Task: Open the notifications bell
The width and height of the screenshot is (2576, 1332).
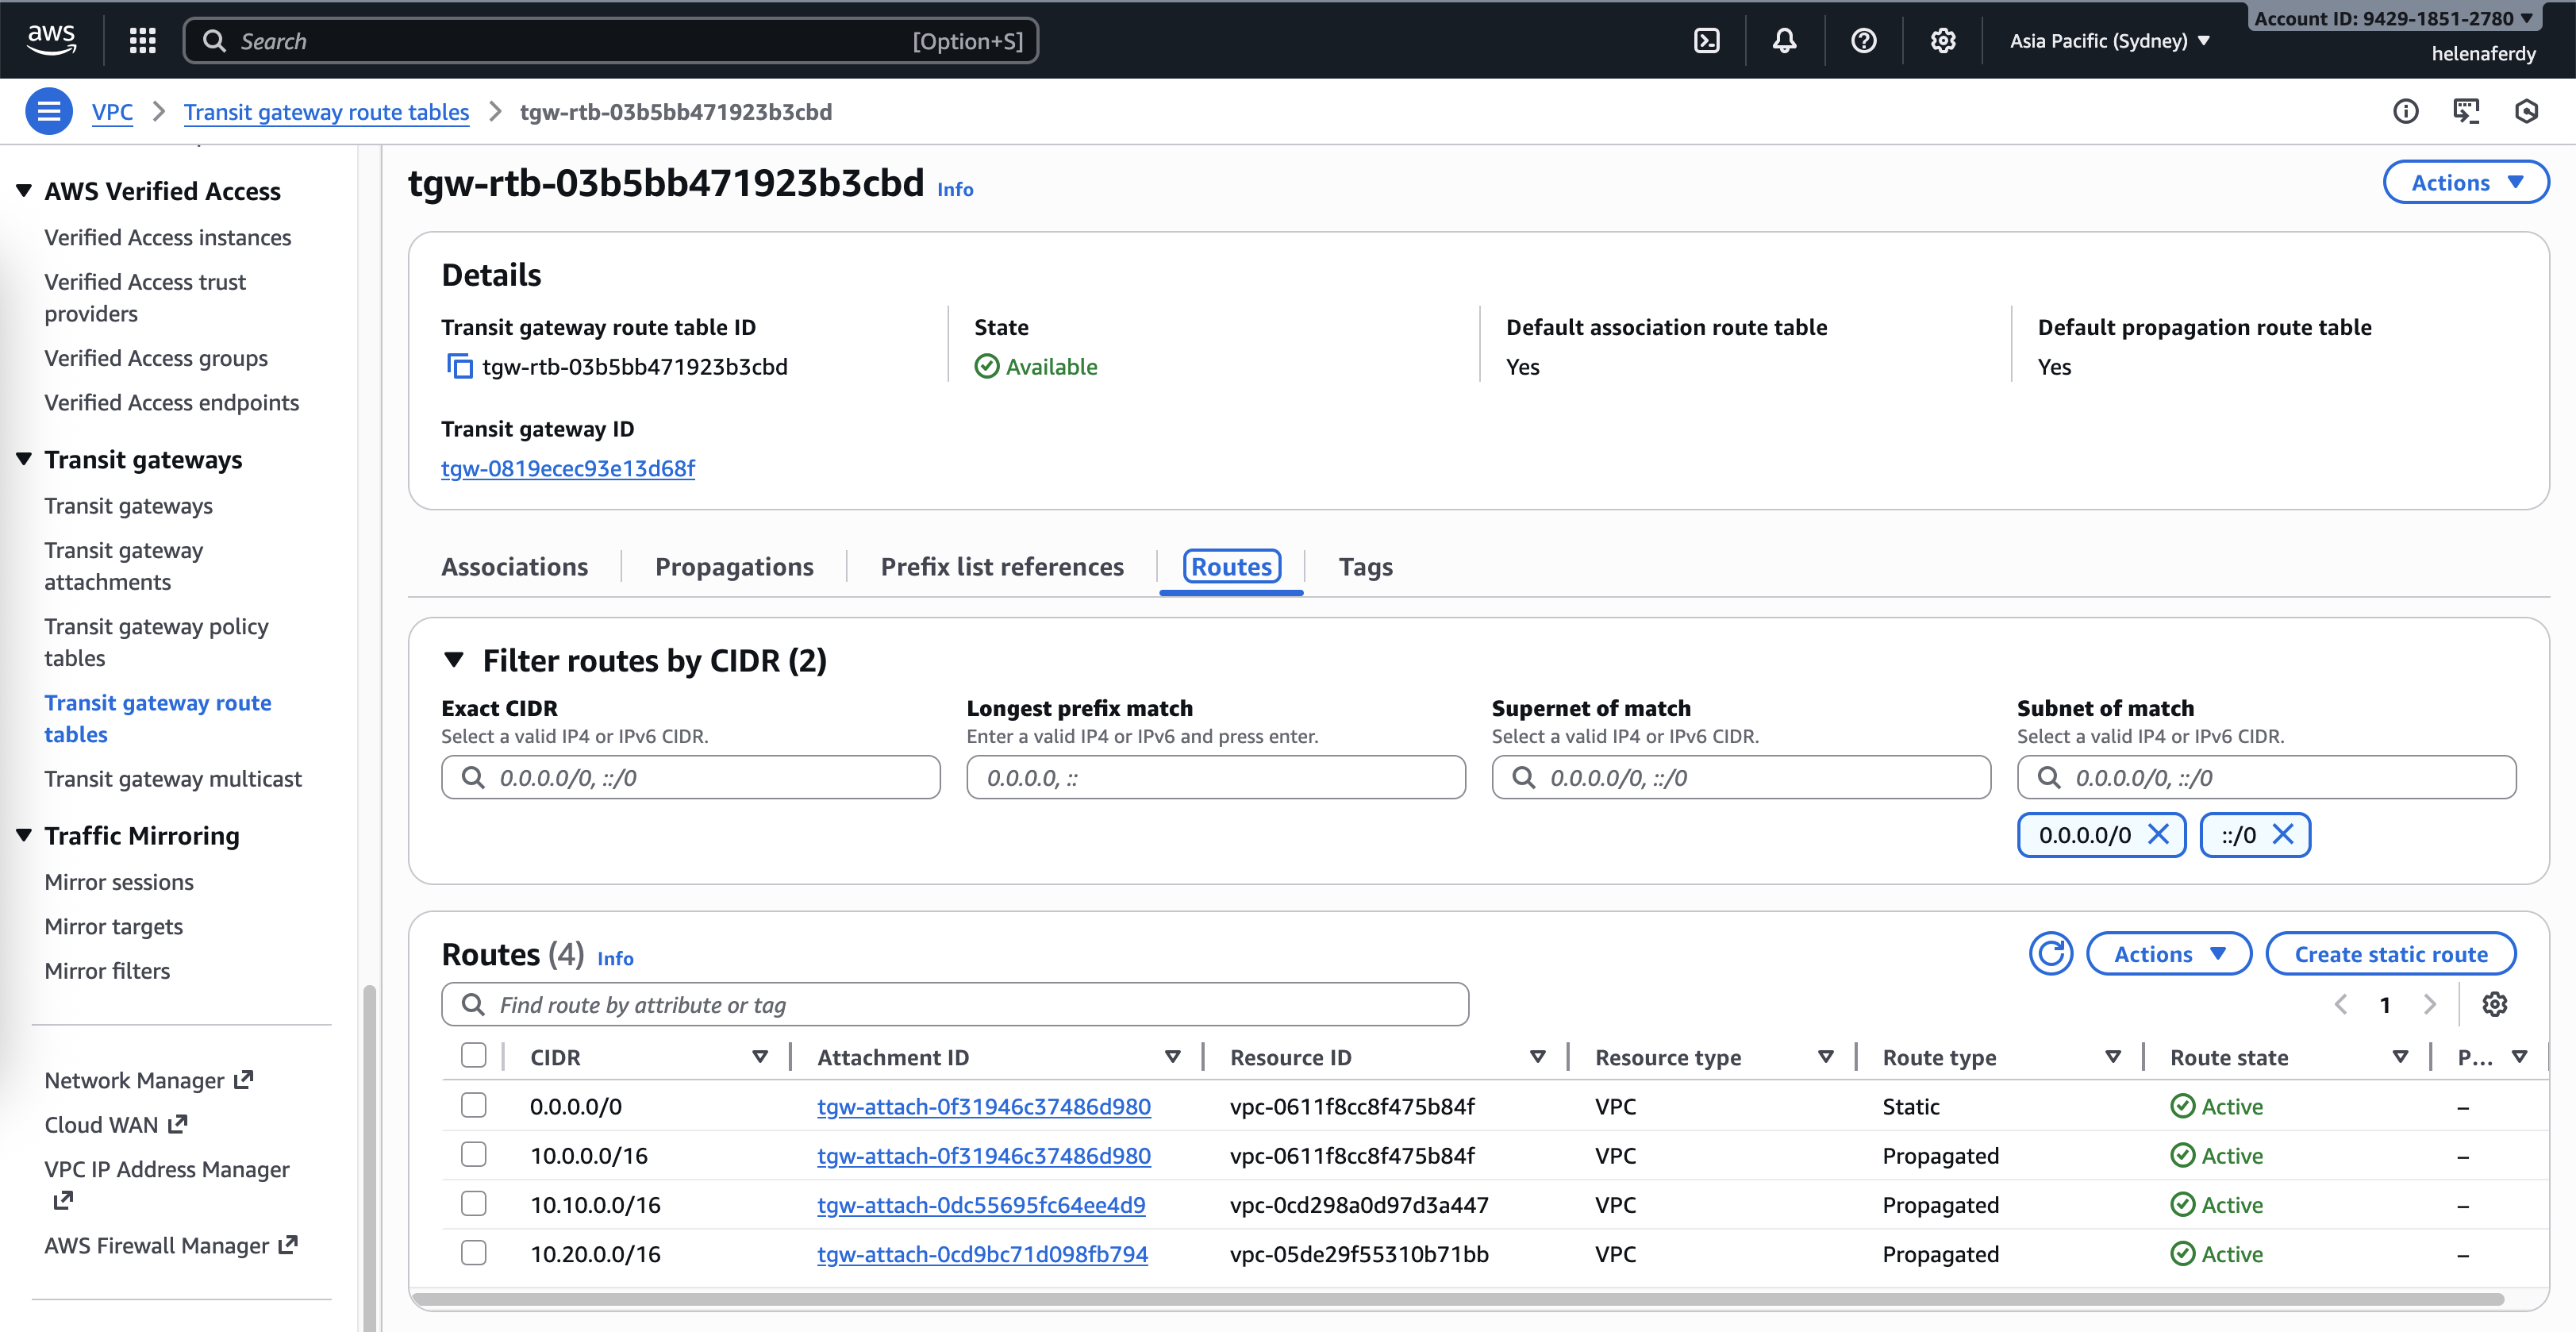Action: tap(1784, 41)
